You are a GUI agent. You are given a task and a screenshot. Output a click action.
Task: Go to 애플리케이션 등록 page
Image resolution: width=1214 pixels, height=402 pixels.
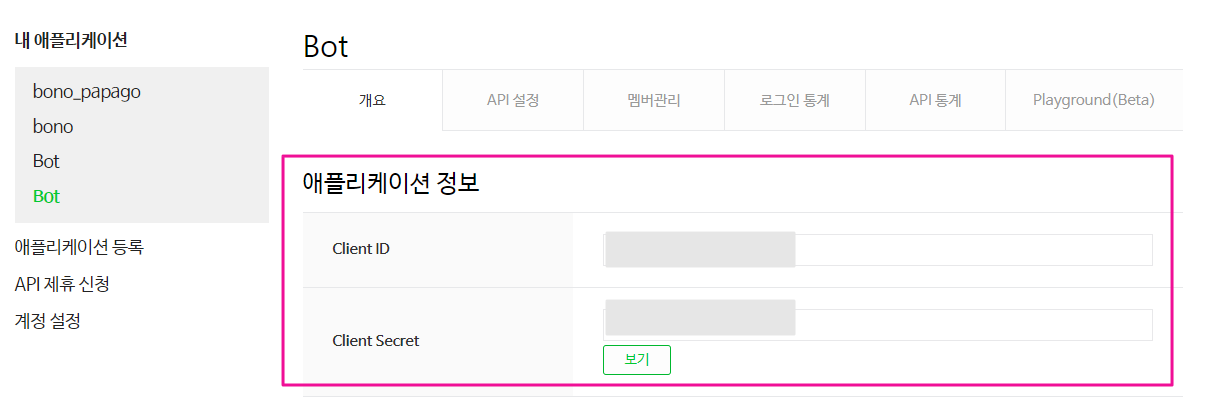tap(79, 247)
